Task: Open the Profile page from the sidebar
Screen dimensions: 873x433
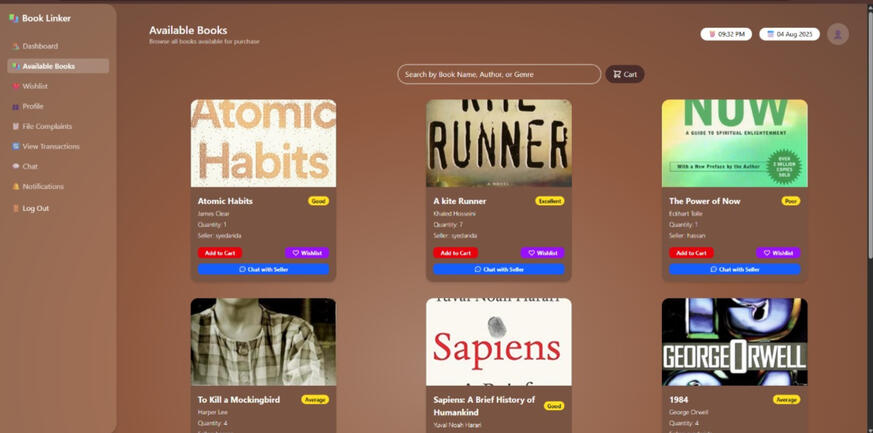Action: pos(58,106)
